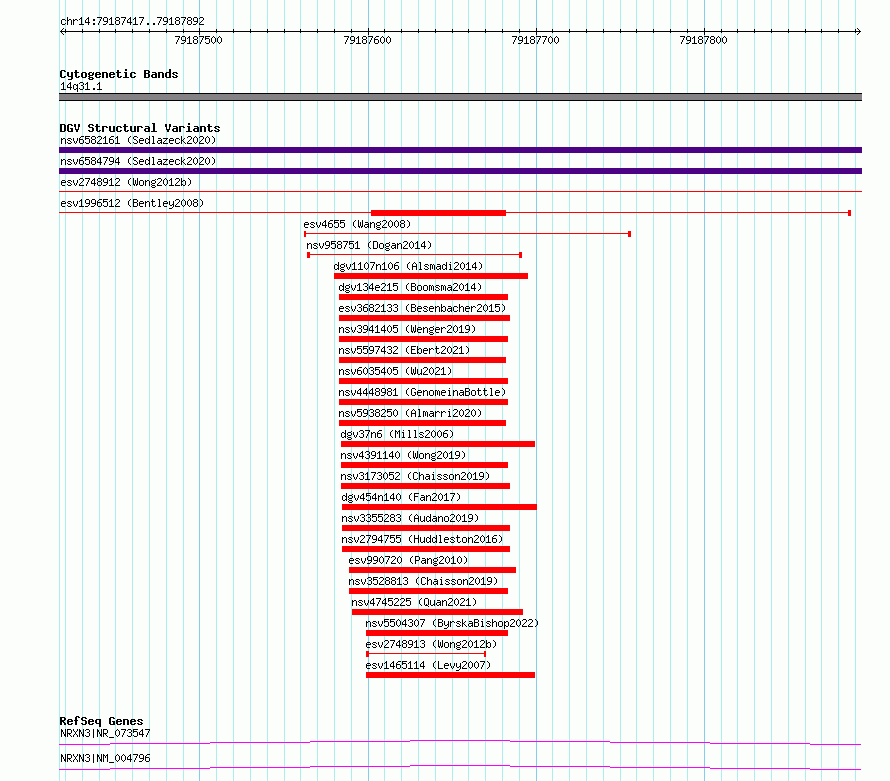Open esv3682133 (Besenbacher2015) variant

pos(422,308)
